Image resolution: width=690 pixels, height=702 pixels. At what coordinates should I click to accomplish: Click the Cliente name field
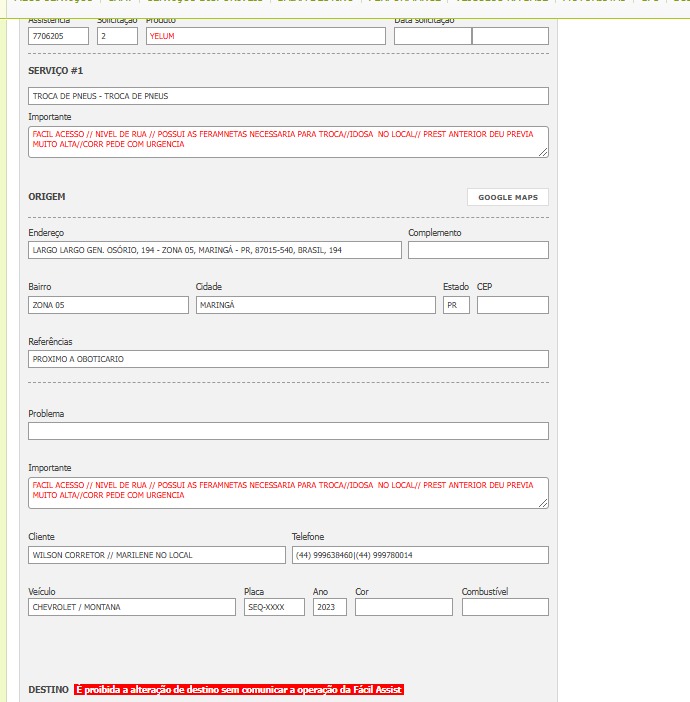coord(157,555)
